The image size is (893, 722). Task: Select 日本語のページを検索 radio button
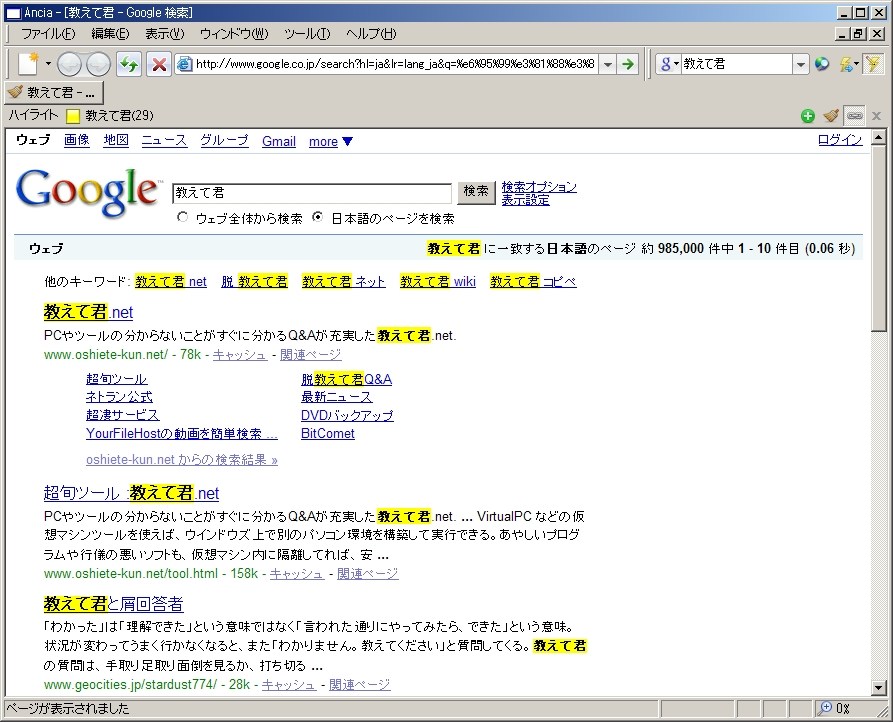tap(318, 217)
